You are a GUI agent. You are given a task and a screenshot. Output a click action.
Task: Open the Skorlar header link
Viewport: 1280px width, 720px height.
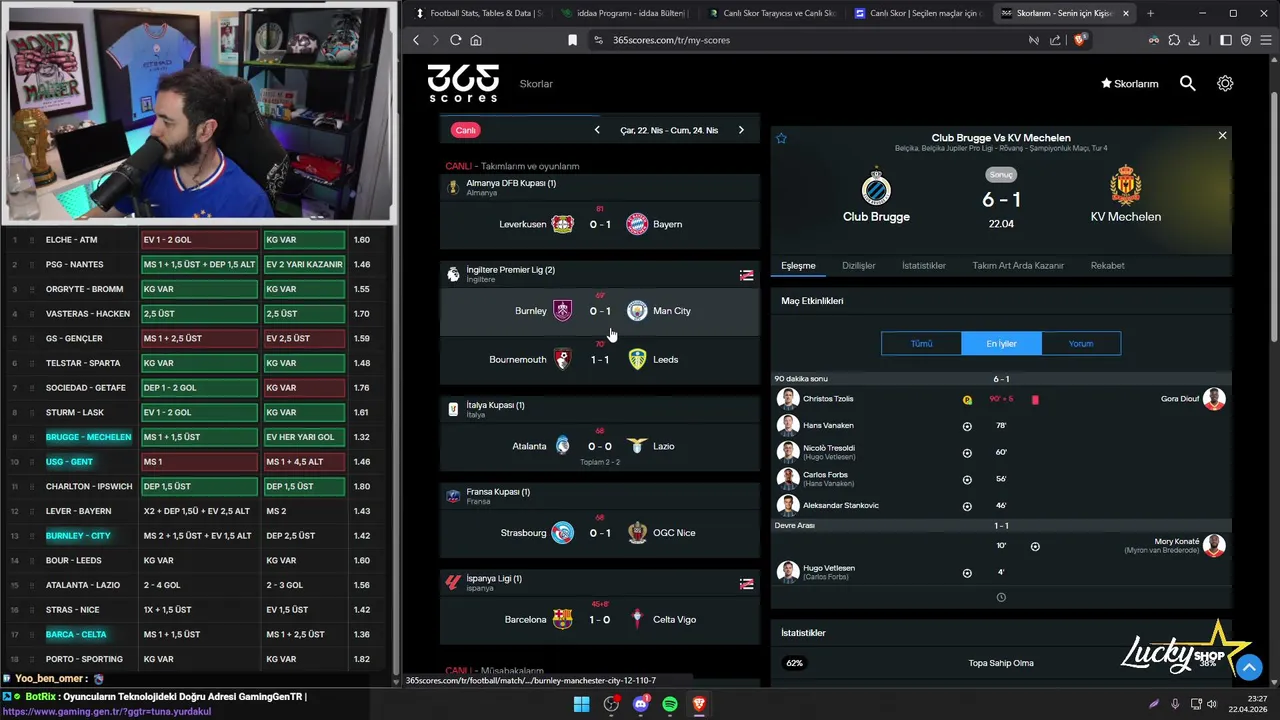pyautogui.click(x=536, y=84)
